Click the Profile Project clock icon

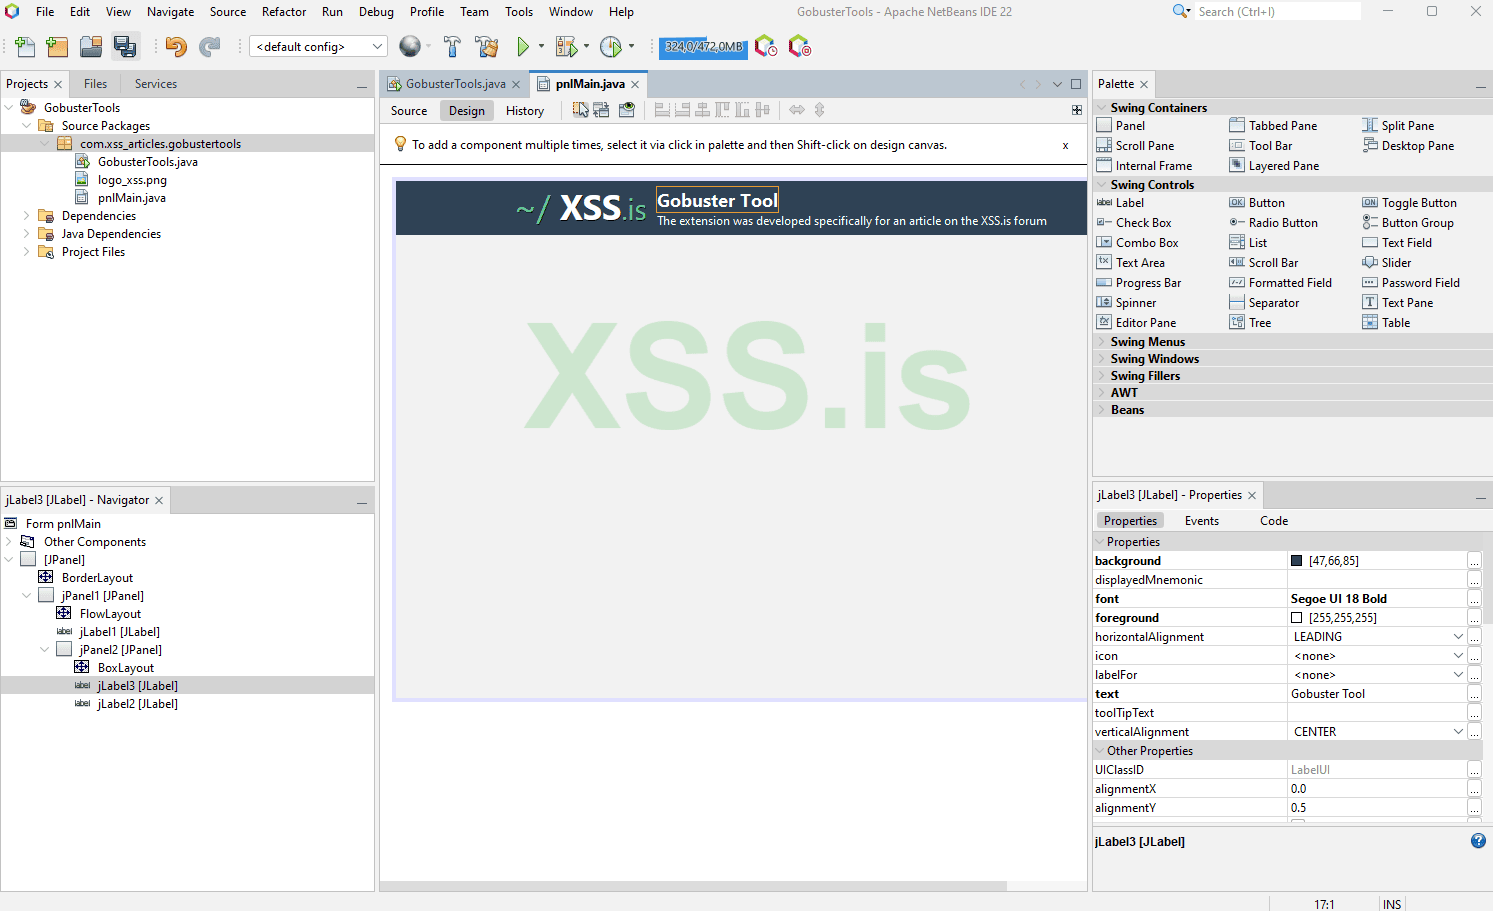tap(611, 47)
